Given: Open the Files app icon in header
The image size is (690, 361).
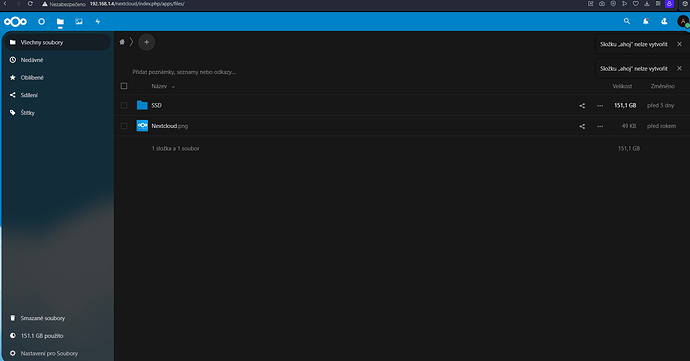Looking at the screenshot, I should pos(60,22).
